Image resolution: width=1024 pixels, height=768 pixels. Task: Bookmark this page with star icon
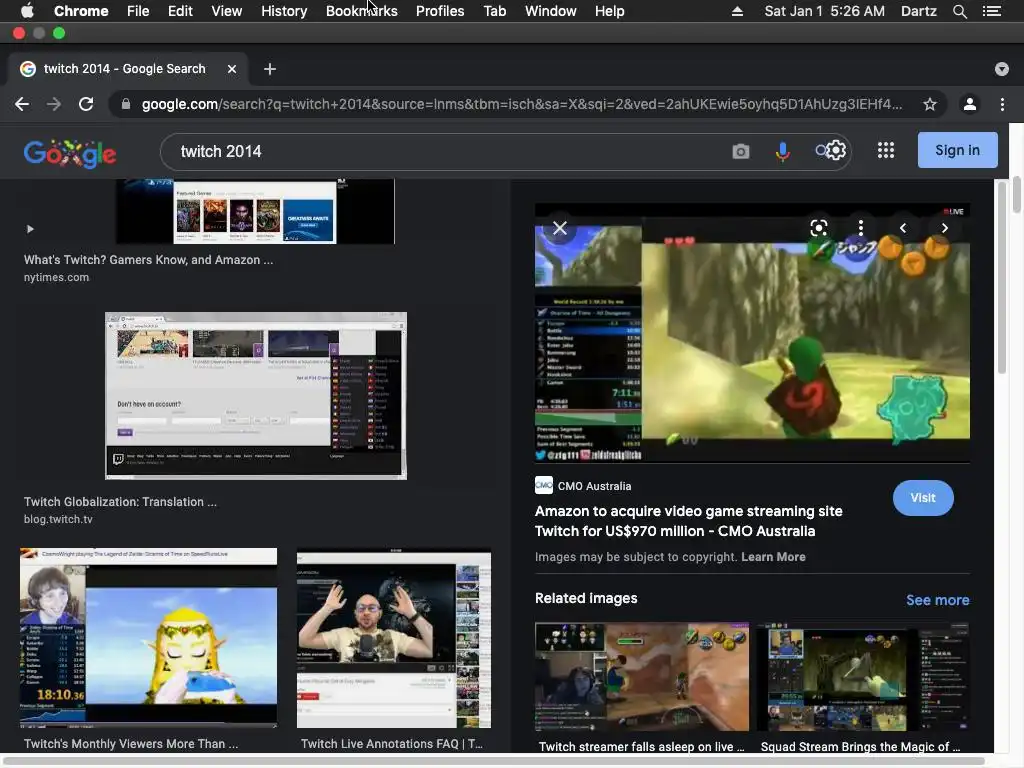(x=930, y=104)
